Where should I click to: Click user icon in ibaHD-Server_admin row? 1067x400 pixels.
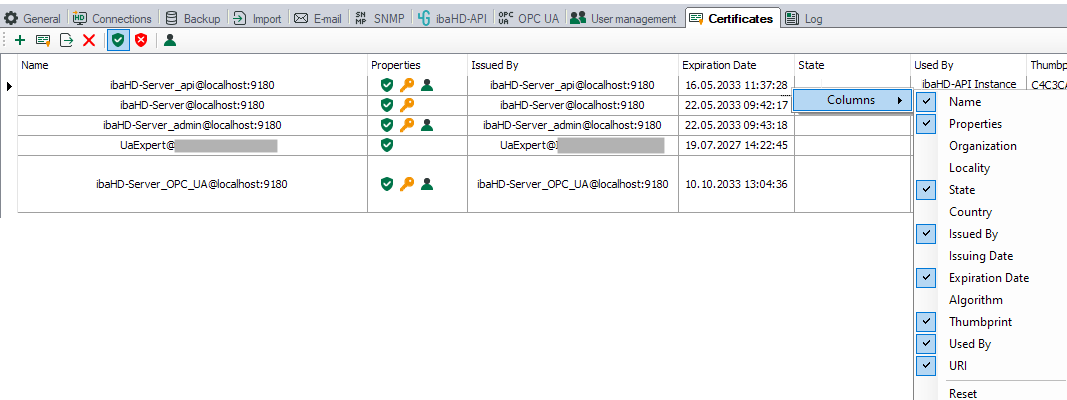click(427, 125)
